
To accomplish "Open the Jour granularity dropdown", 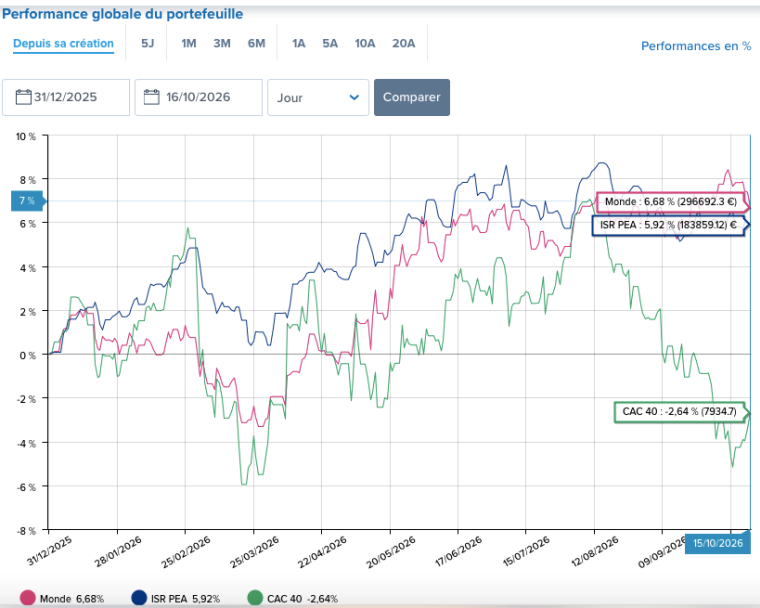I will [318, 97].
